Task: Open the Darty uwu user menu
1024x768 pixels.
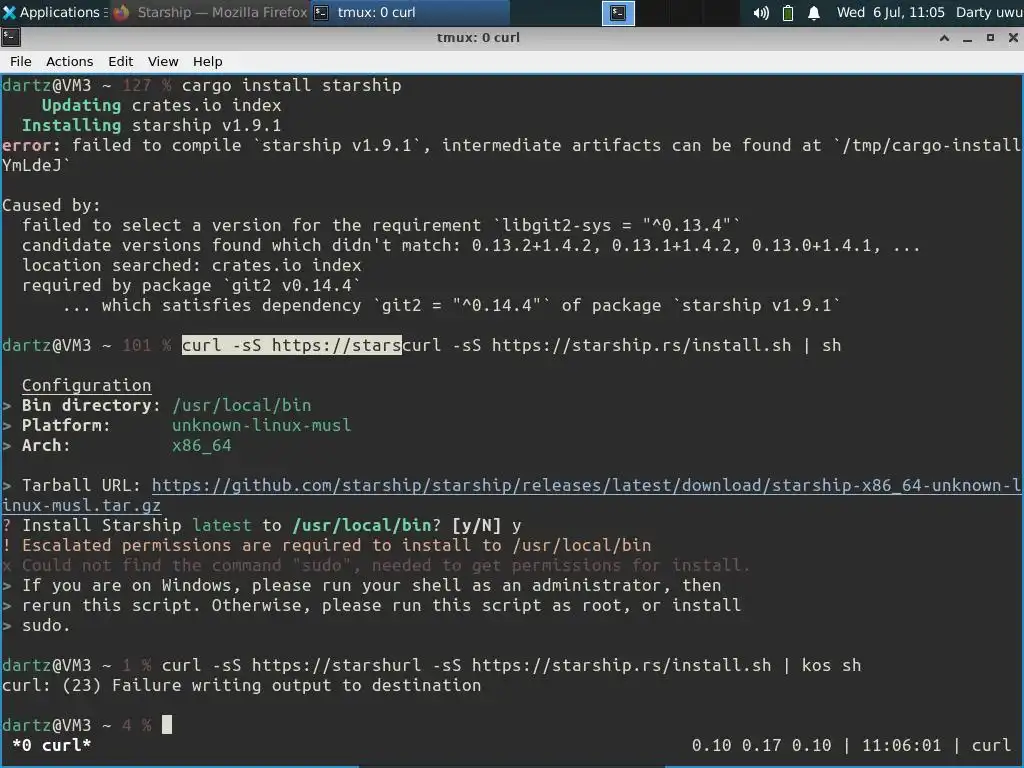Action: (x=989, y=12)
